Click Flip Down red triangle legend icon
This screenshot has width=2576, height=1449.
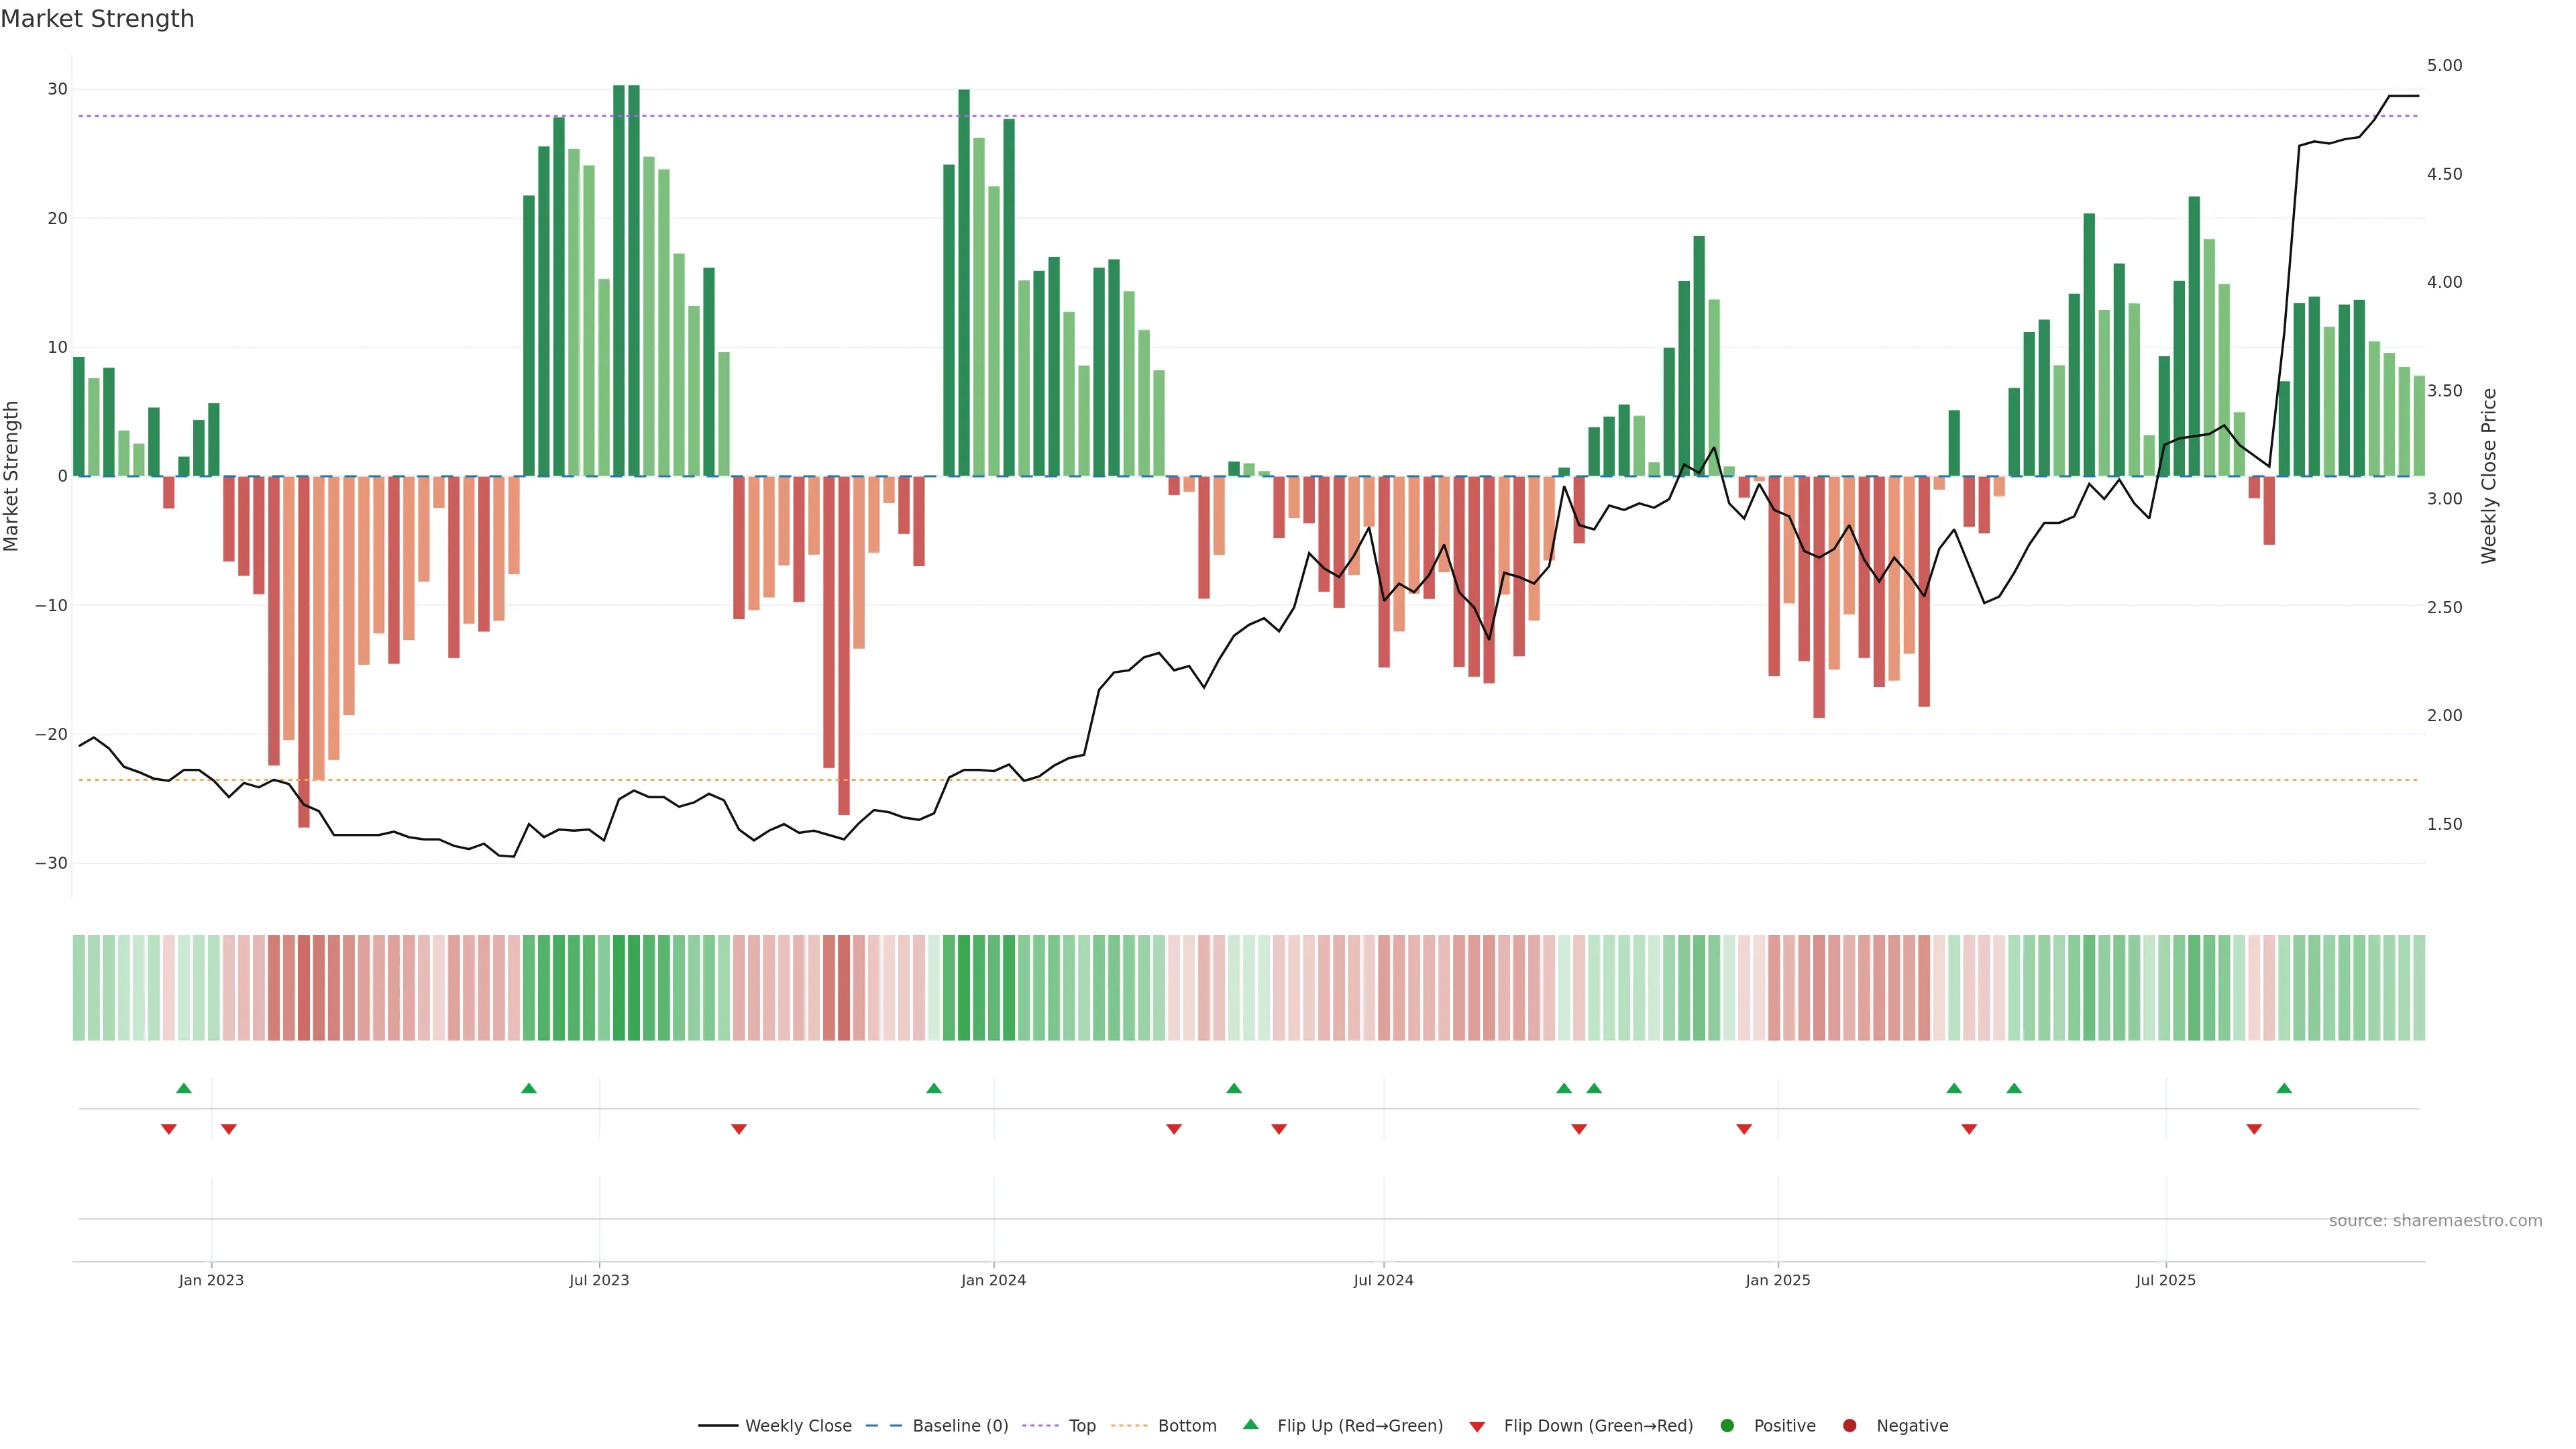click(x=1477, y=1426)
